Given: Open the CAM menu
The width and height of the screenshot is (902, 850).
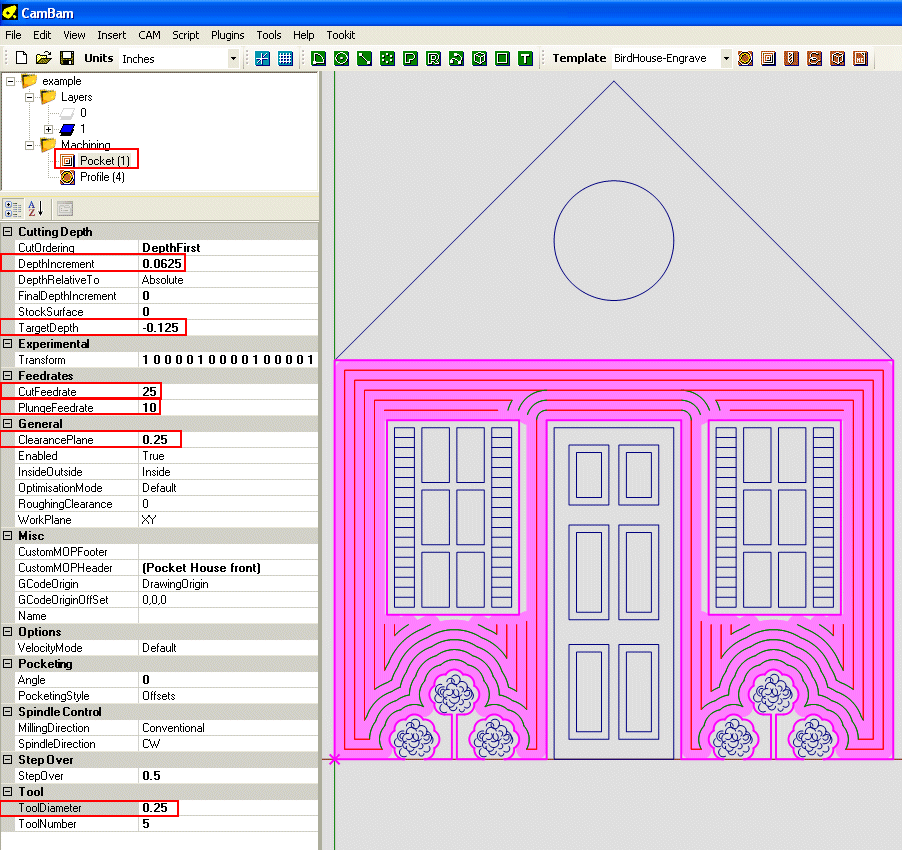Looking at the screenshot, I should click(x=149, y=35).
